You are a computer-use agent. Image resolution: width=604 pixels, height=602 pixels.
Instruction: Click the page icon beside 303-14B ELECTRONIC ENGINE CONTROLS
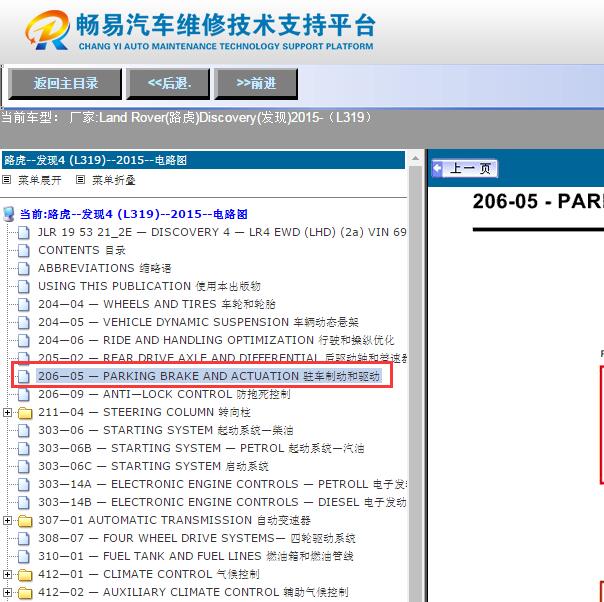[x=24, y=503]
